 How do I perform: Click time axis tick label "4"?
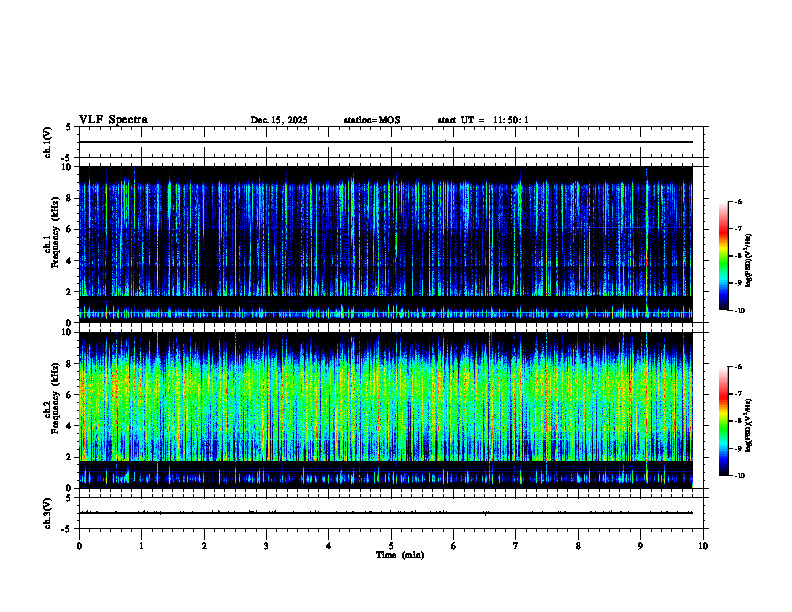pos(329,546)
